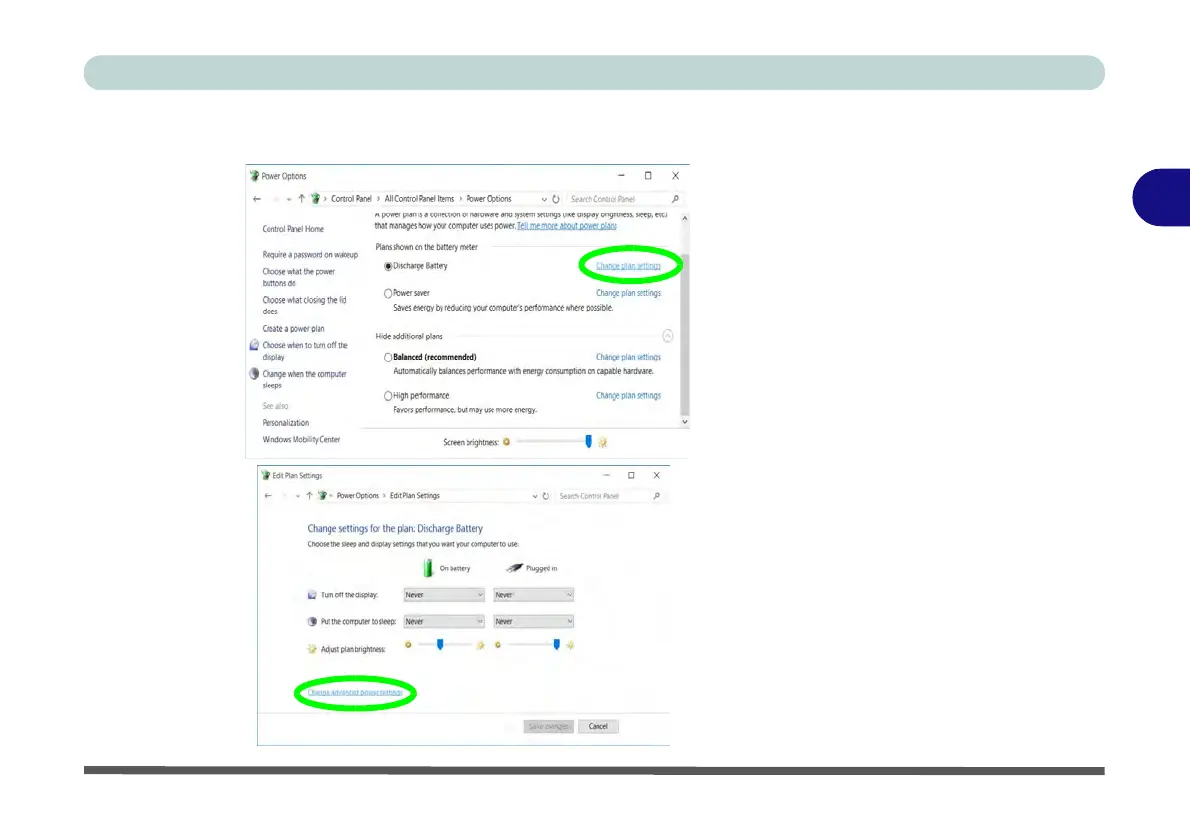Click the Save changes button
This screenshot has height=838, width=1190.
coord(548,726)
